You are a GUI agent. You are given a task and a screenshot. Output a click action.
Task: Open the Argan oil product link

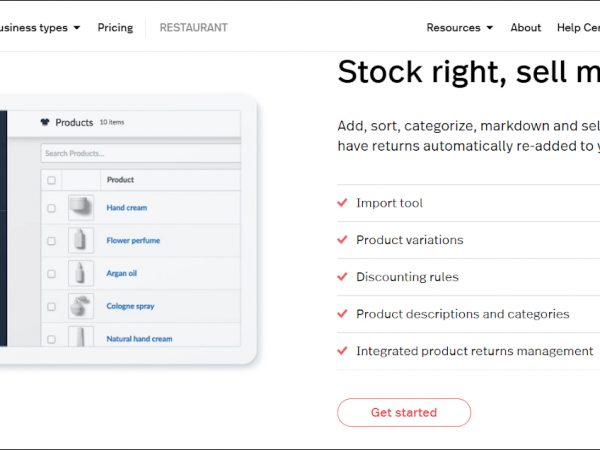pyautogui.click(x=123, y=273)
